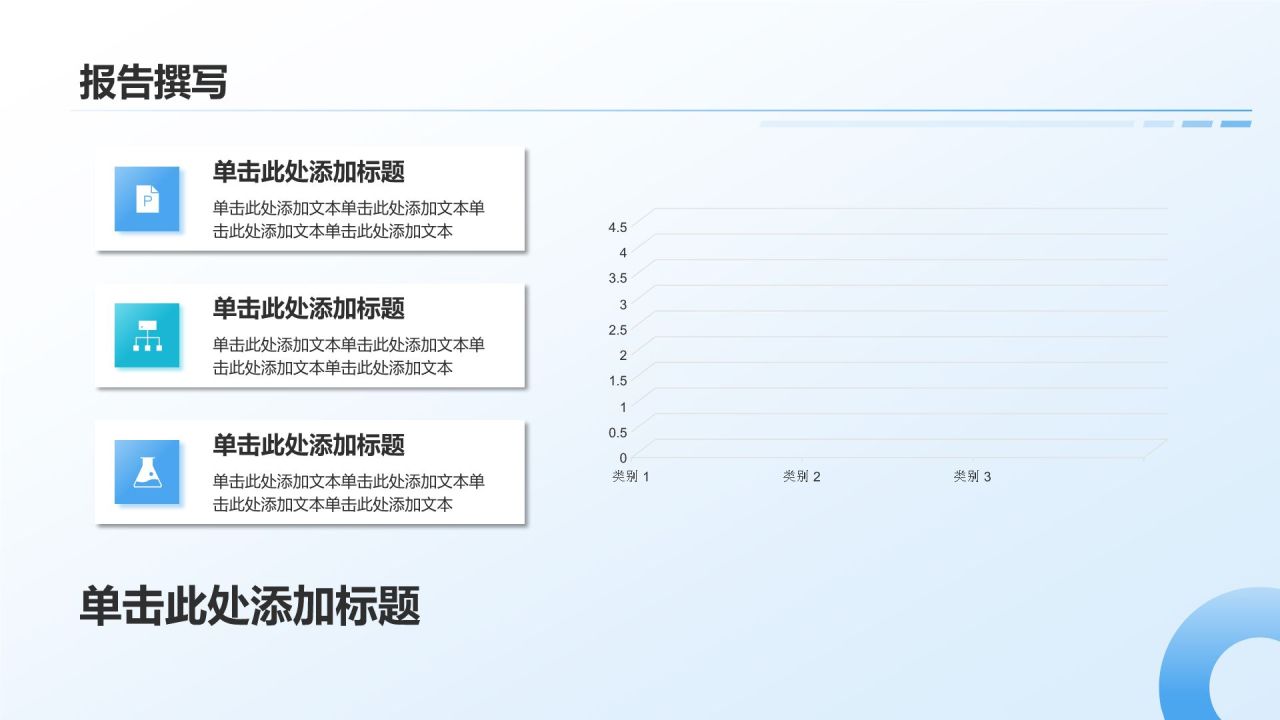Click chart axis label 类别 2
This screenshot has width=1280, height=720.
(801, 477)
